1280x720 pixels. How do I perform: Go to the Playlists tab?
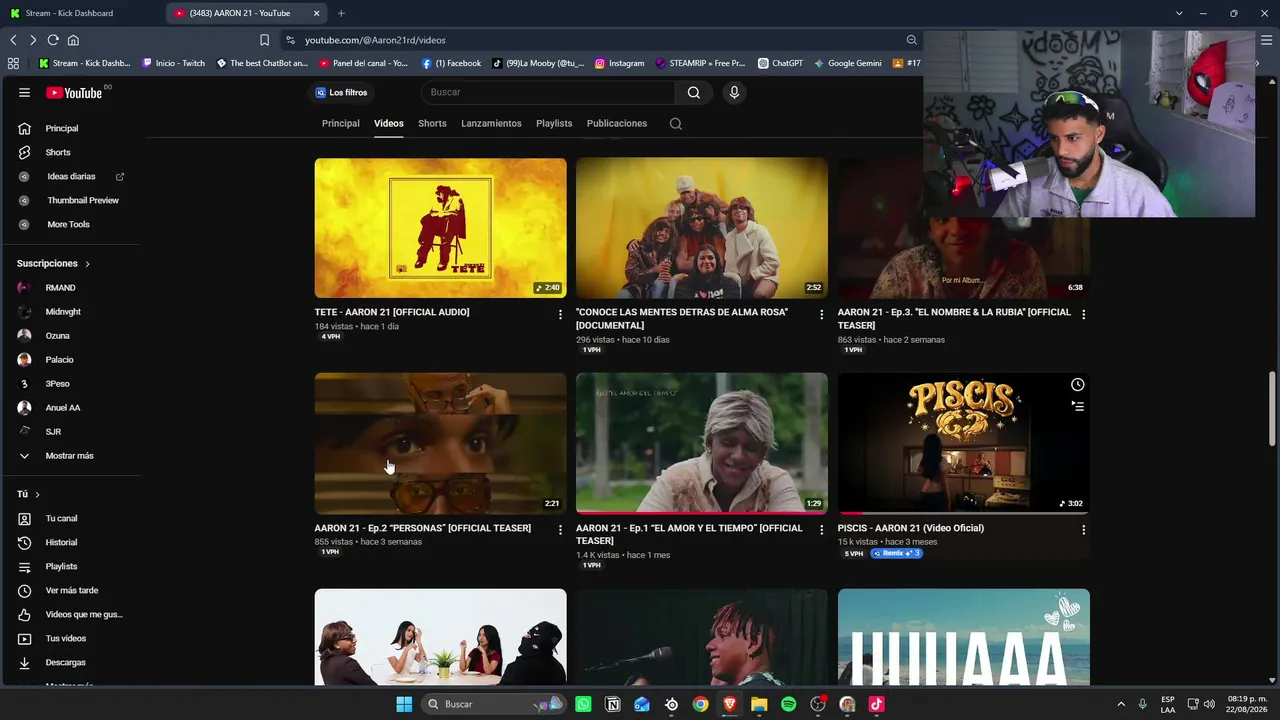pos(554,124)
